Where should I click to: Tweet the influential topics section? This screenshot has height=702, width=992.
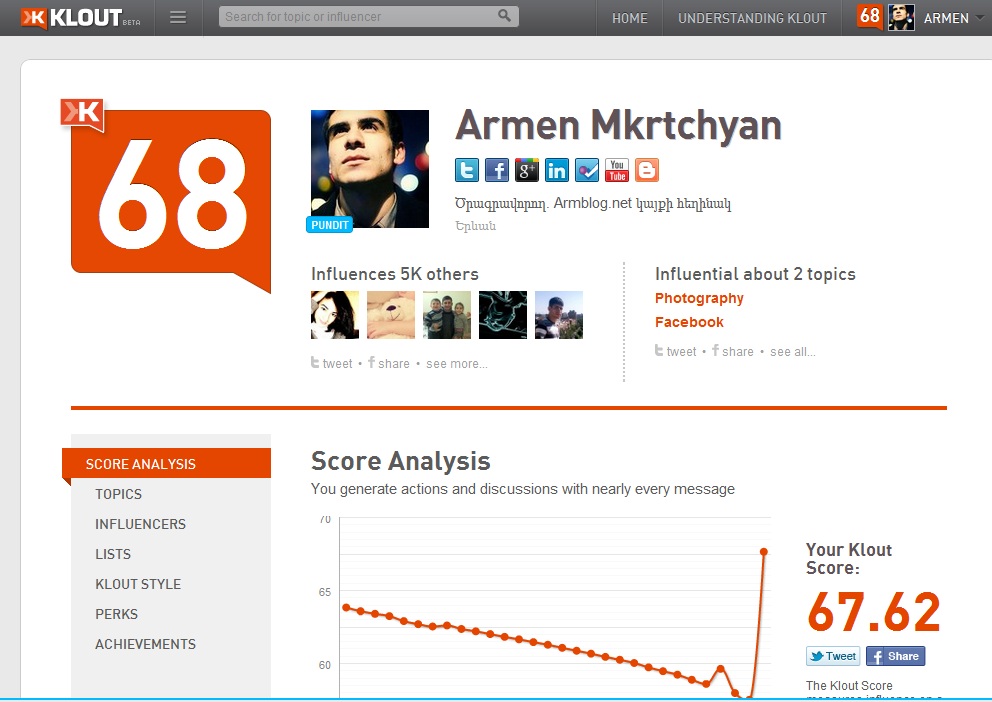pyautogui.click(x=676, y=352)
